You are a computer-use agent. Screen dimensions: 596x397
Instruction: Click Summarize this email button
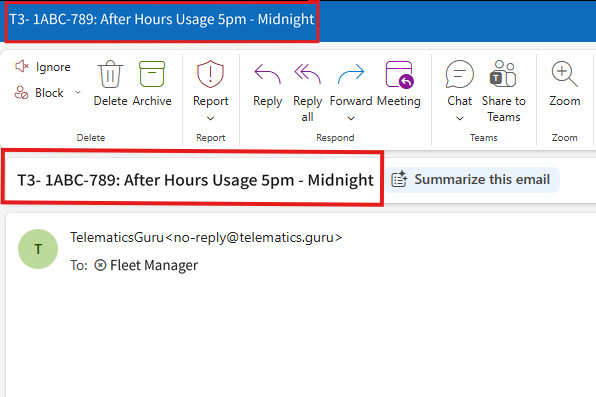tap(471, 179)
